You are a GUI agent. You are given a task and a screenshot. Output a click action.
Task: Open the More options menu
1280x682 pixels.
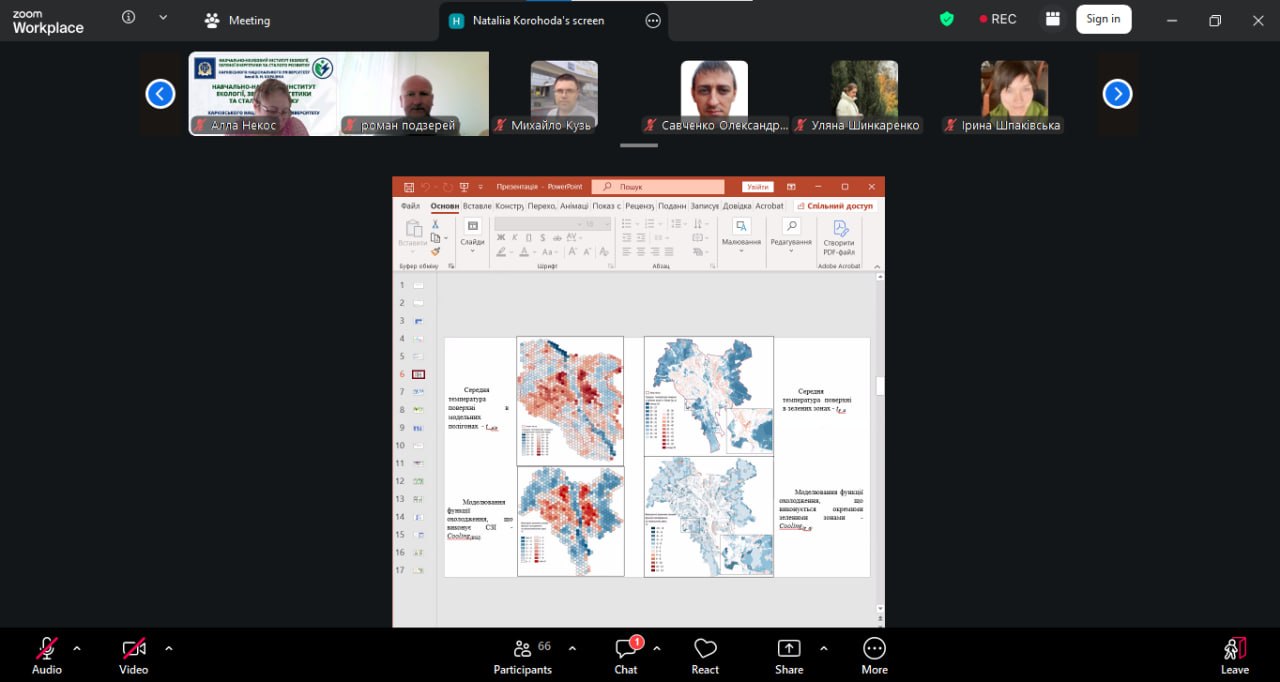pos(874,655)
